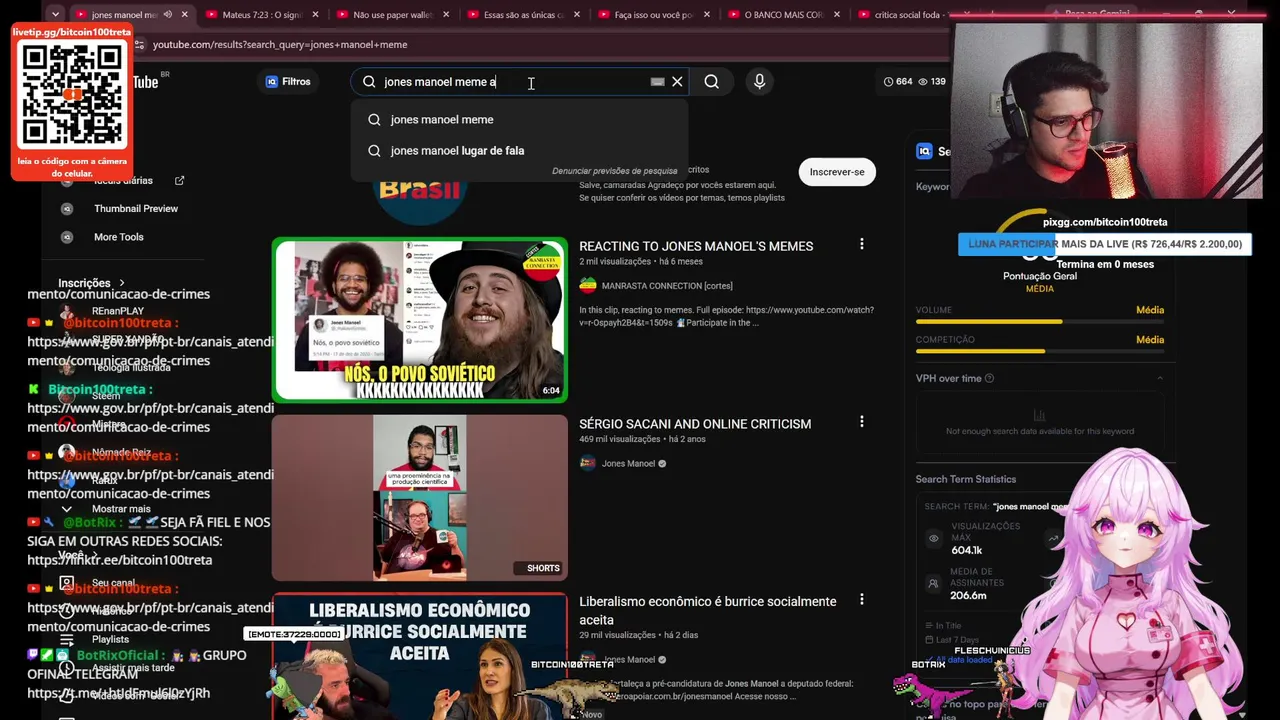1280x720 pixels.
Task: Click the eye icon beside the 139 counter
Action: (x=923, y=82)
